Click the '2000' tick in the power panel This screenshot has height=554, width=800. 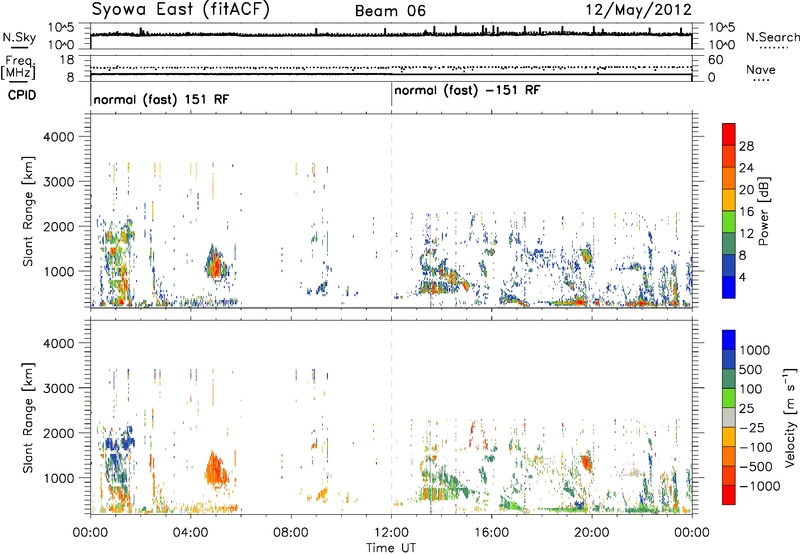tap(59, 226)
